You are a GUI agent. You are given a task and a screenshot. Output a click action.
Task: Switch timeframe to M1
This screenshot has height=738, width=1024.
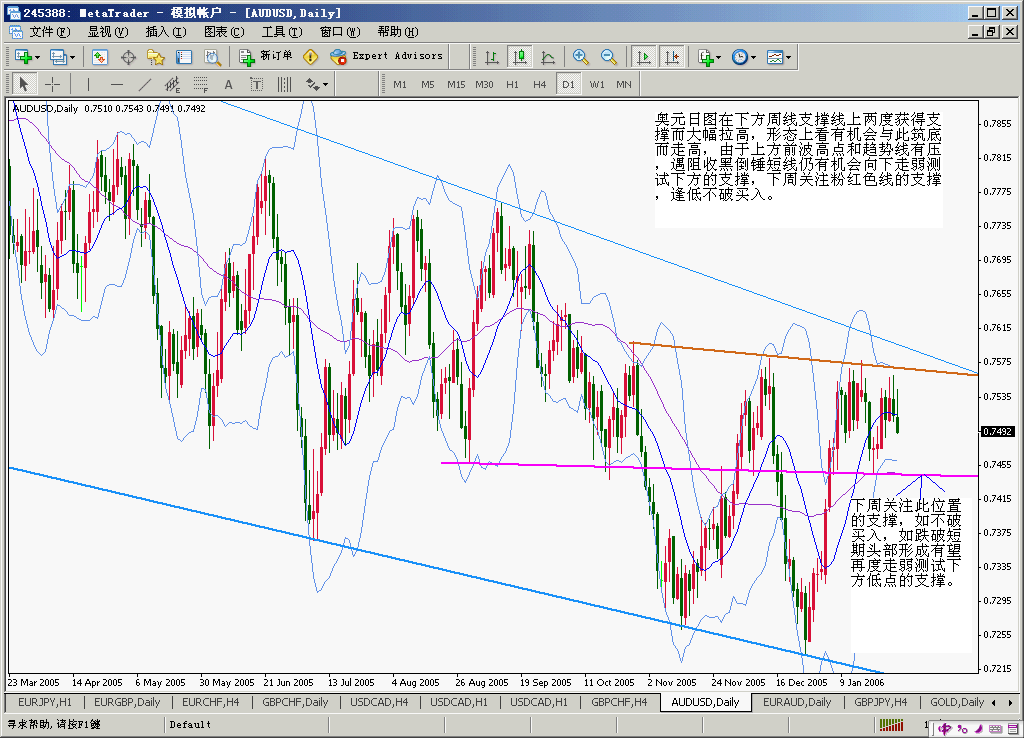400,84
